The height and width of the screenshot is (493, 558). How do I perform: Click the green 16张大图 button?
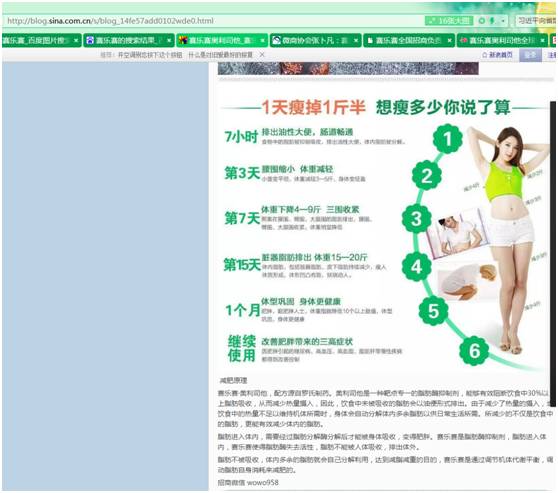click(x=449, y=21)
